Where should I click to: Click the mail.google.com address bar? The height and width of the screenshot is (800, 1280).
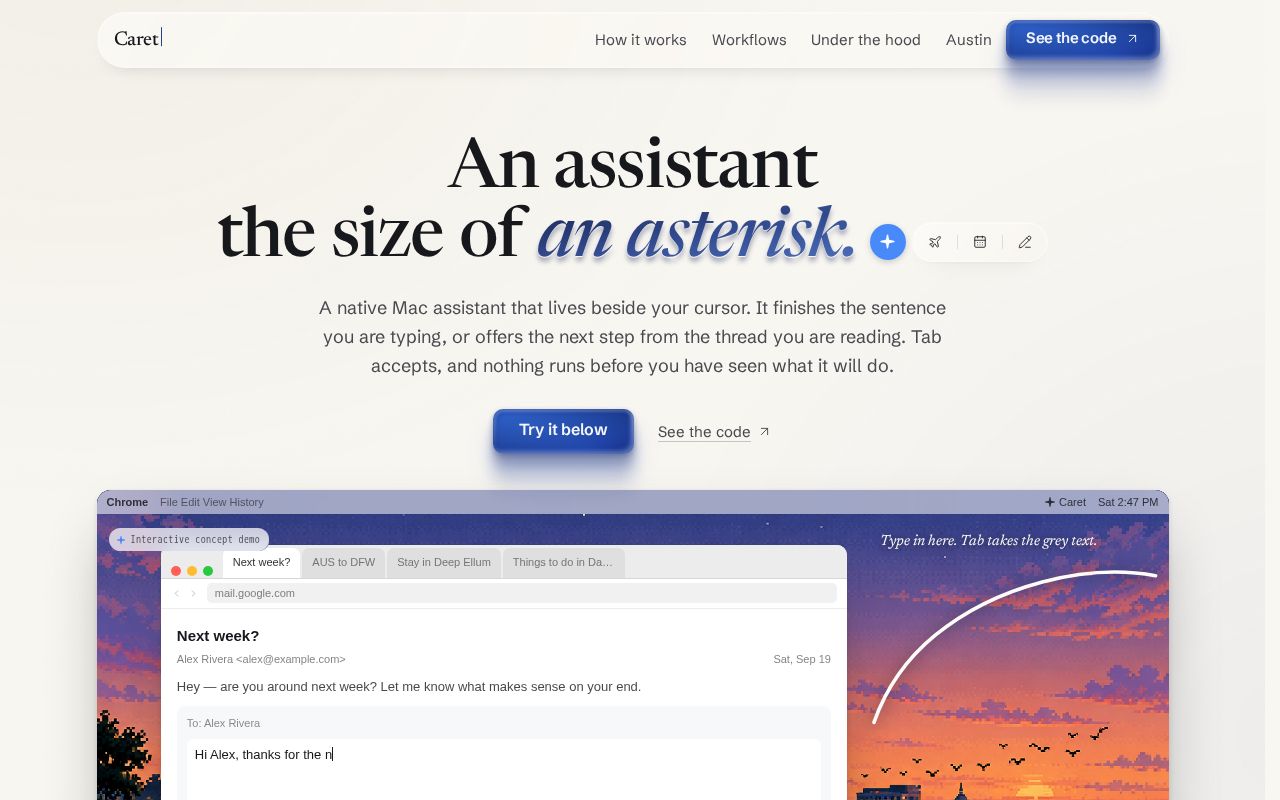[521, 593]
